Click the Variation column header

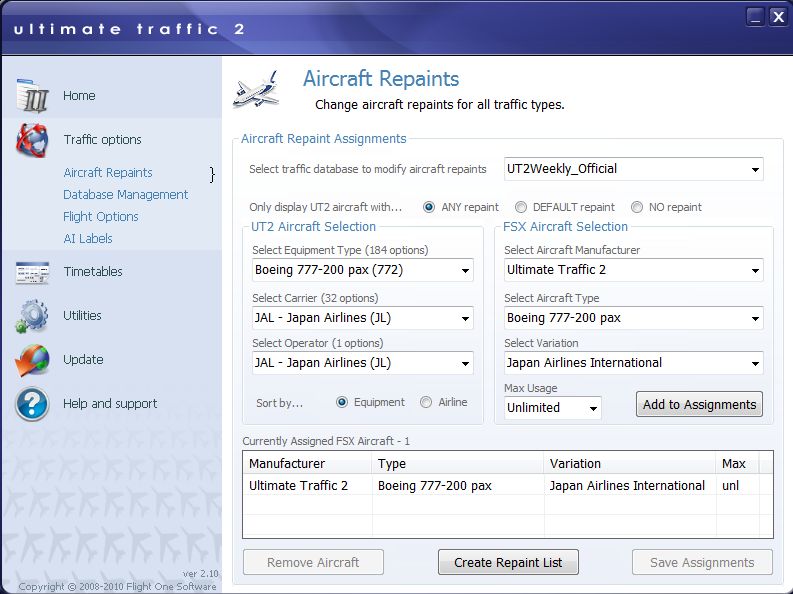630,464
